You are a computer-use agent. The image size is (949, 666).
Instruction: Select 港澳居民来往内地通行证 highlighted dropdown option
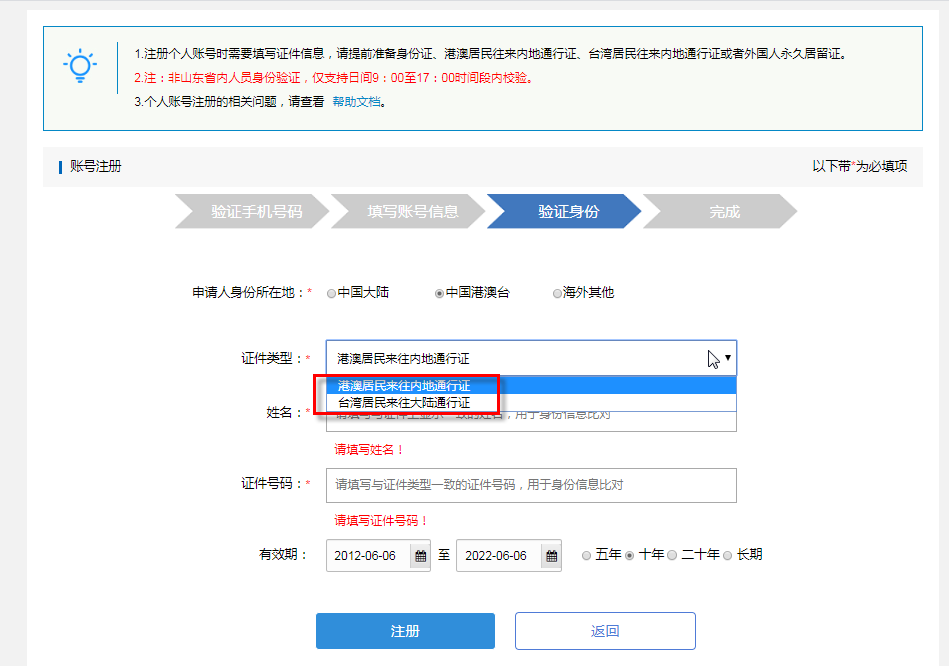point(406,384)
